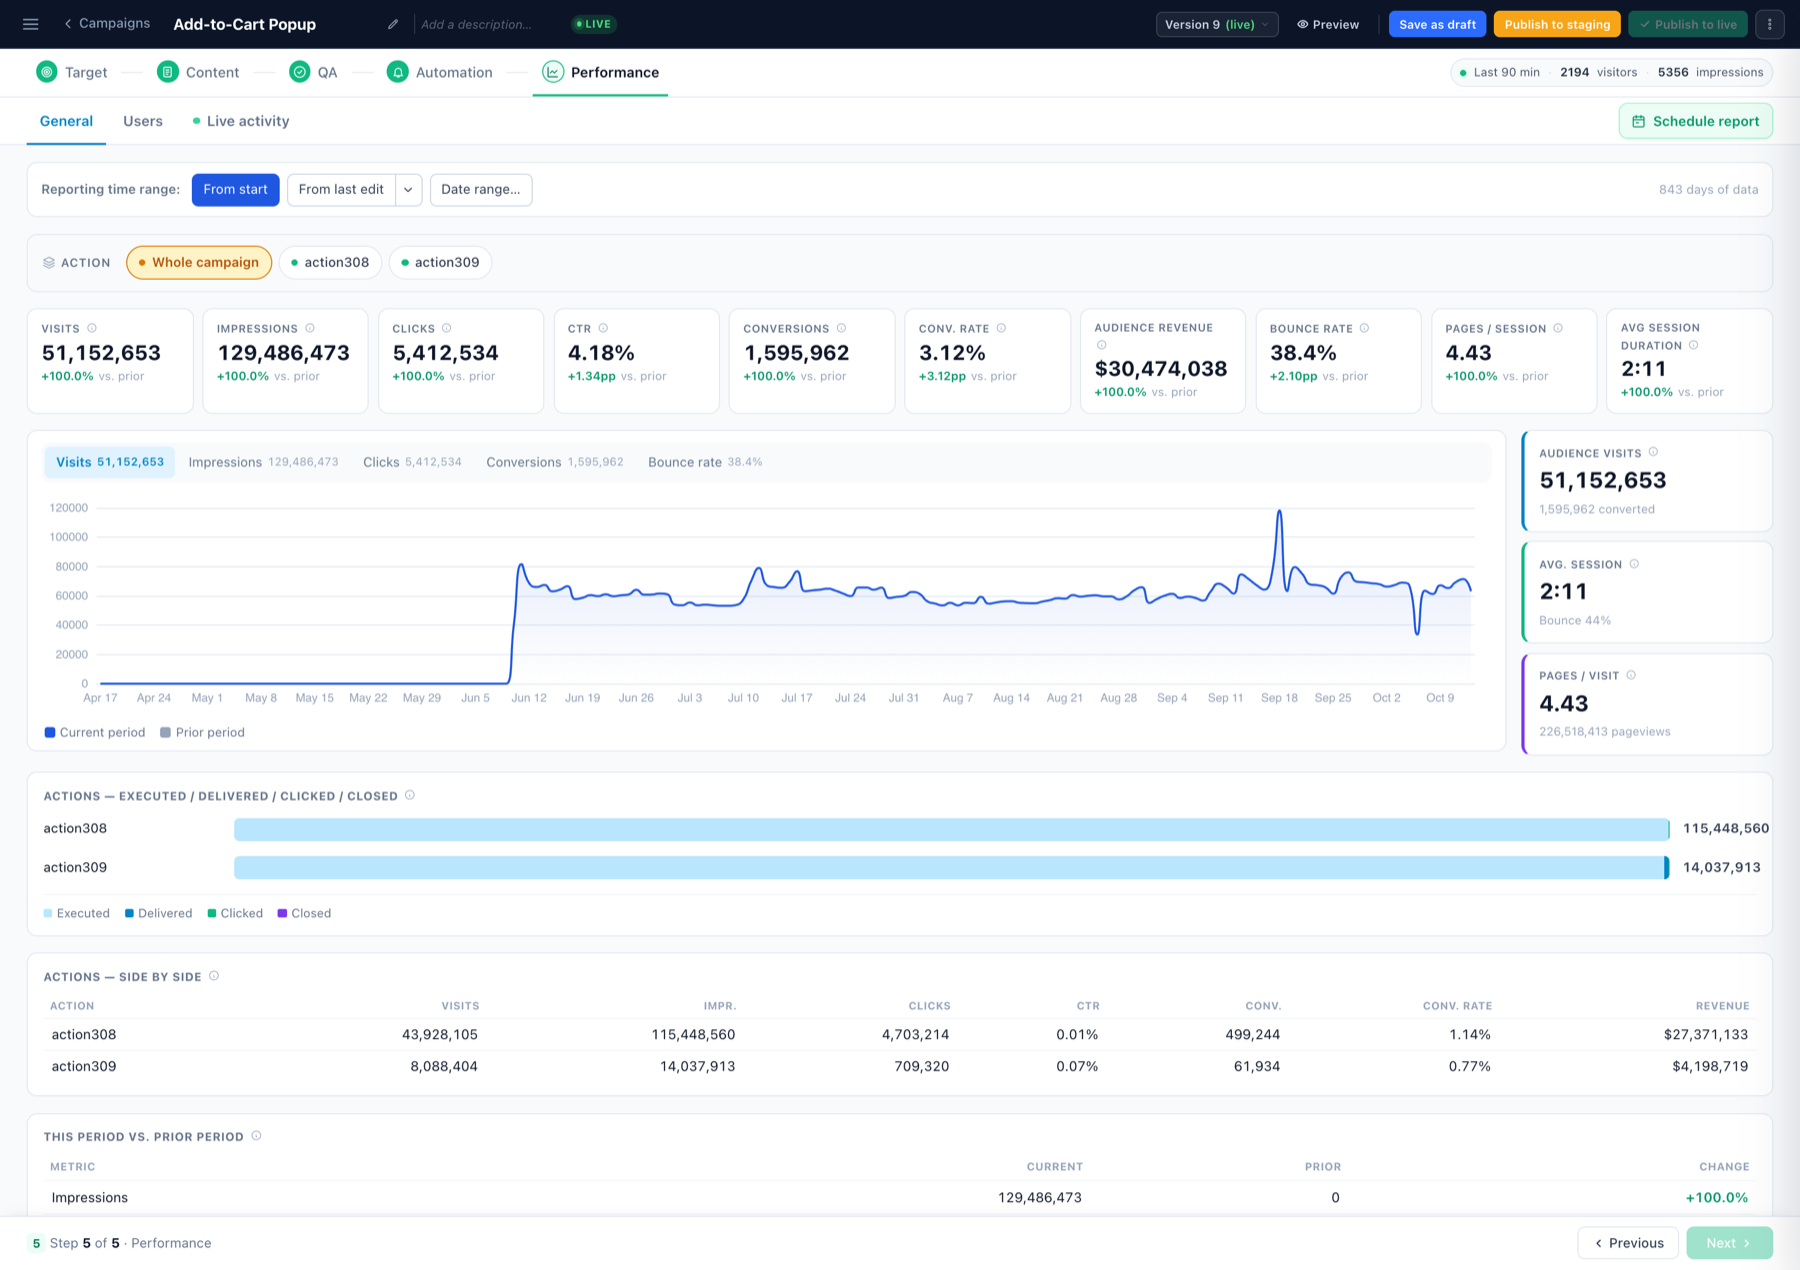The width and height of the screenshot is (1800, 1270).
Task: Toggle Prior period legend in chart
Action: pyautogui.click(x=202, y=732)
